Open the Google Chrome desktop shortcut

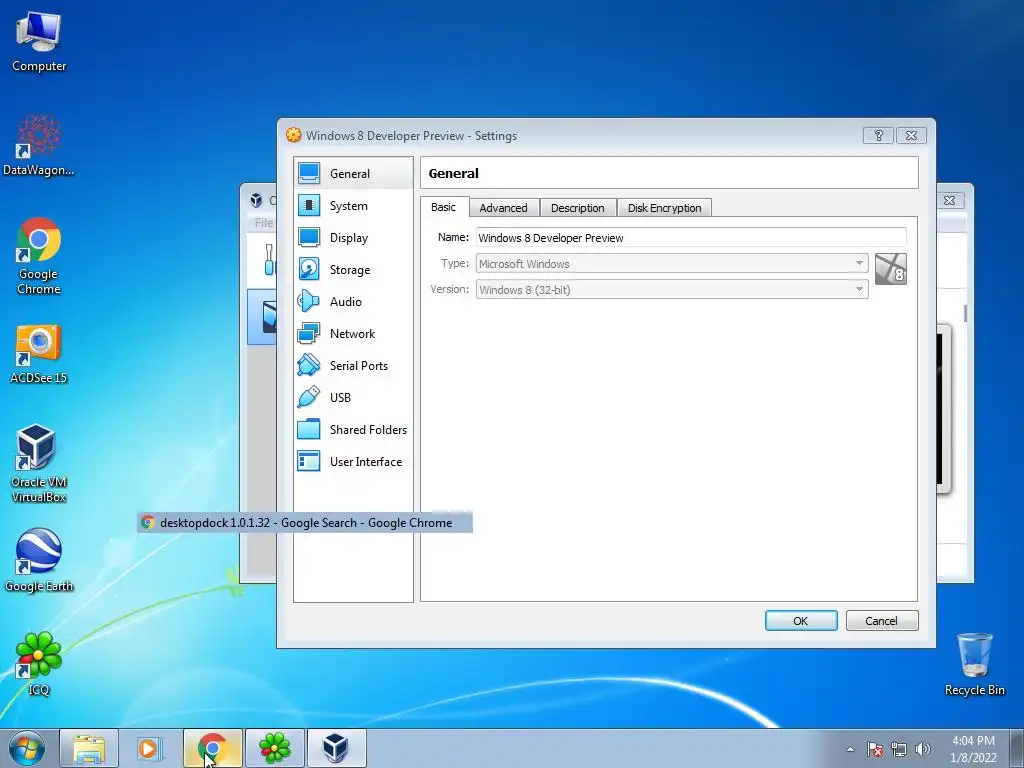(x=39, y=256)
